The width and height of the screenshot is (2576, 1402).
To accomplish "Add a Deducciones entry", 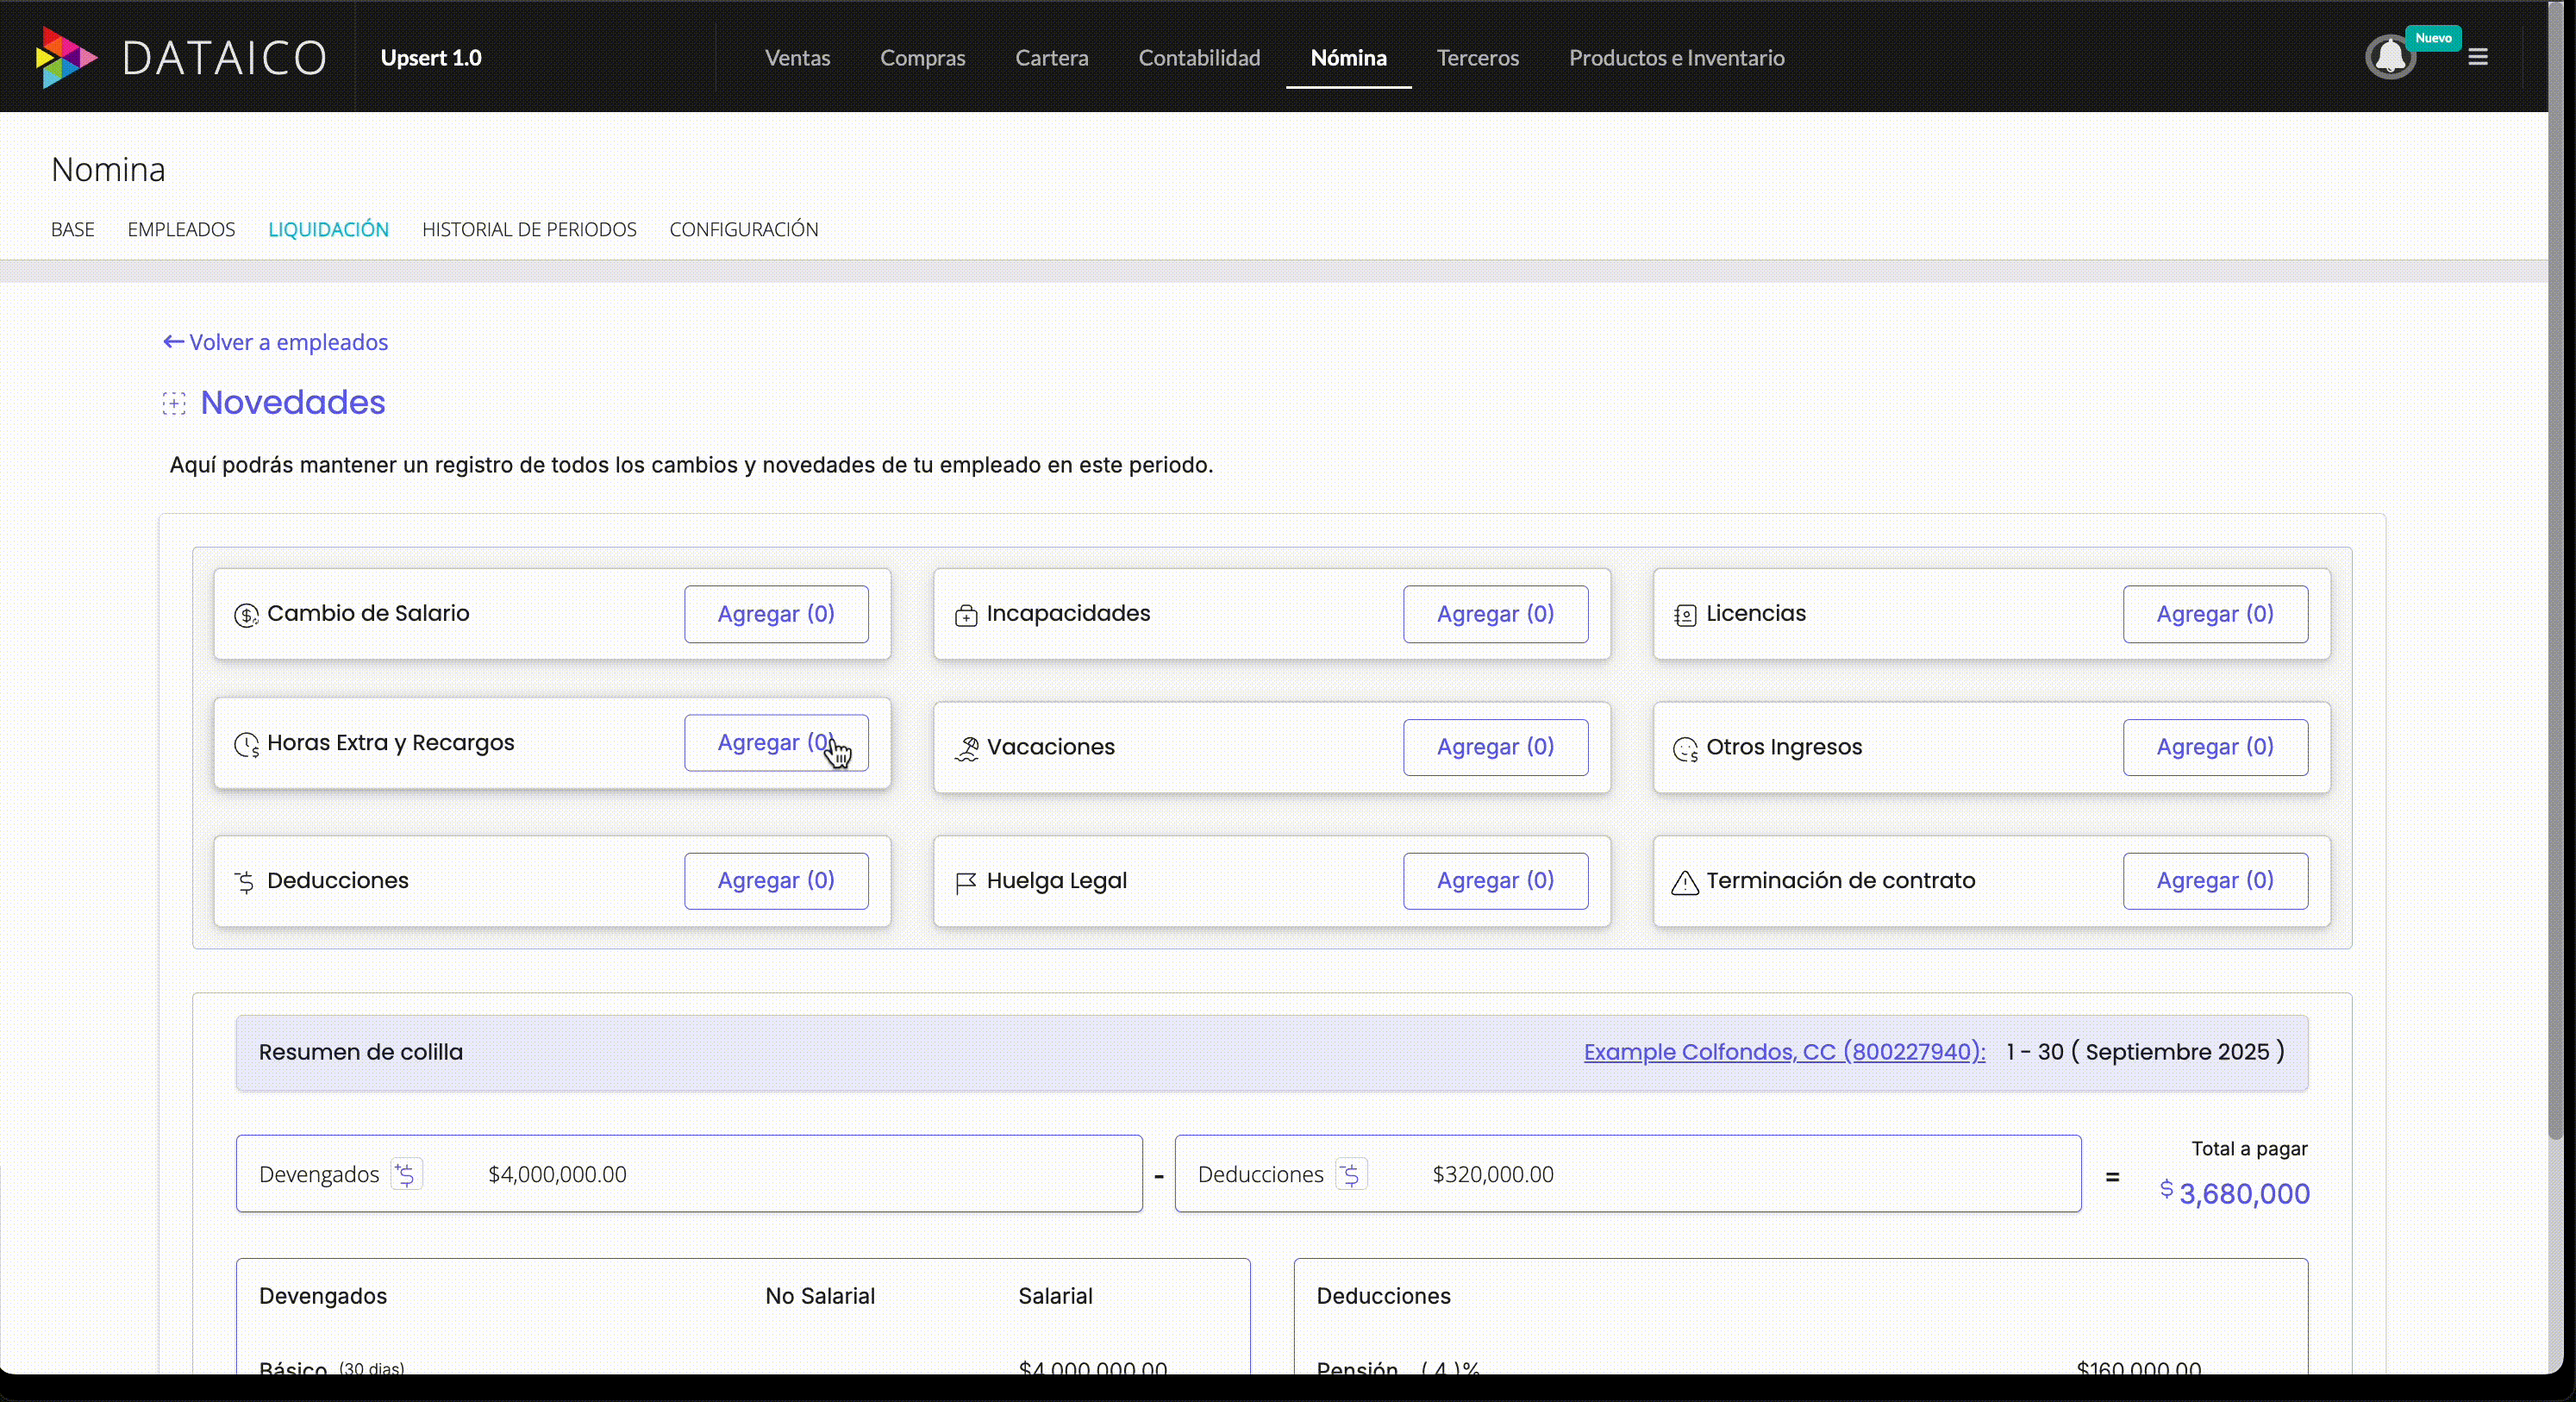I will [x=776, y=881].
